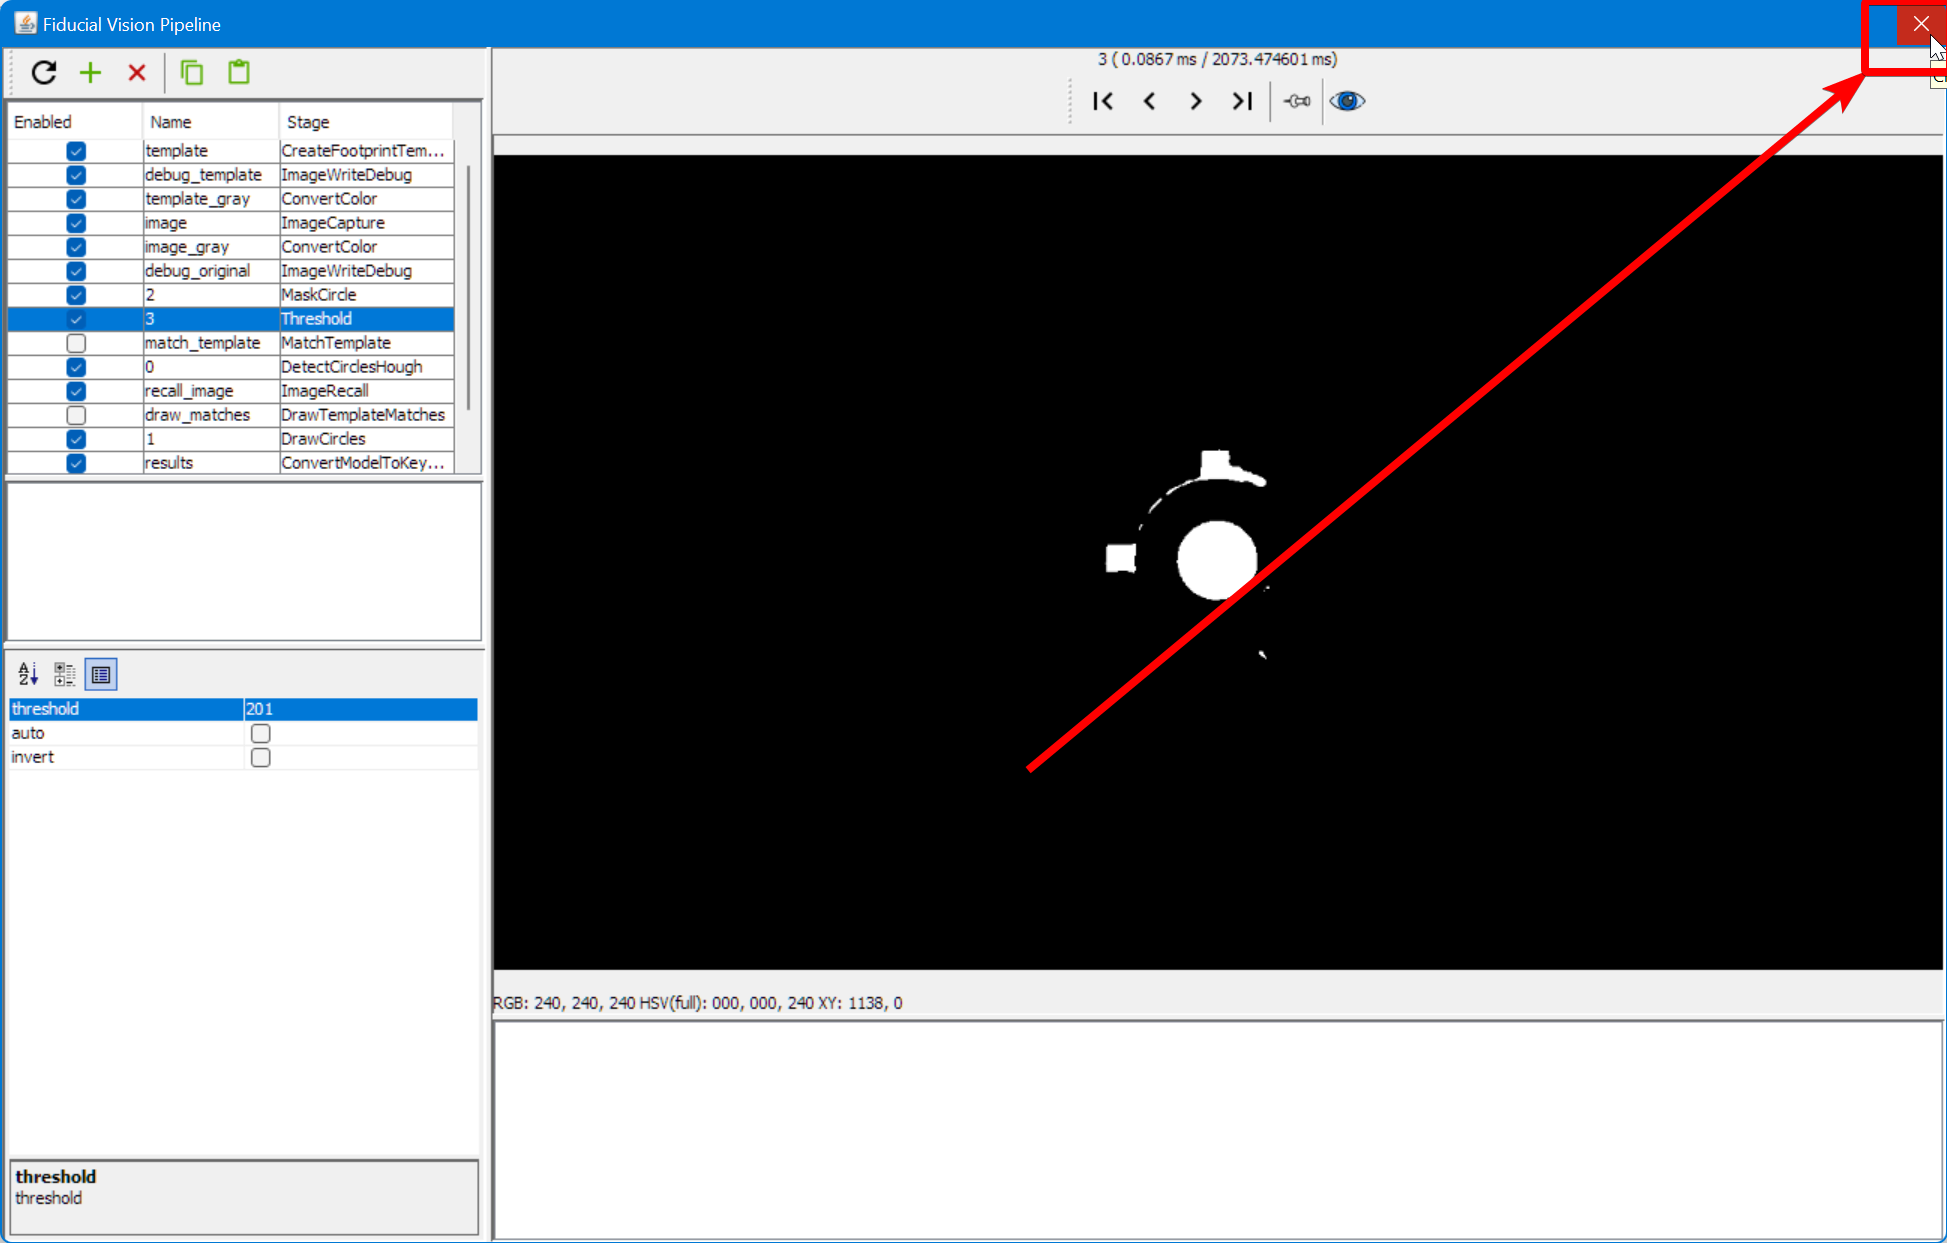
Task: Toggle the blue eye view icon
Action: point(1347,101)
